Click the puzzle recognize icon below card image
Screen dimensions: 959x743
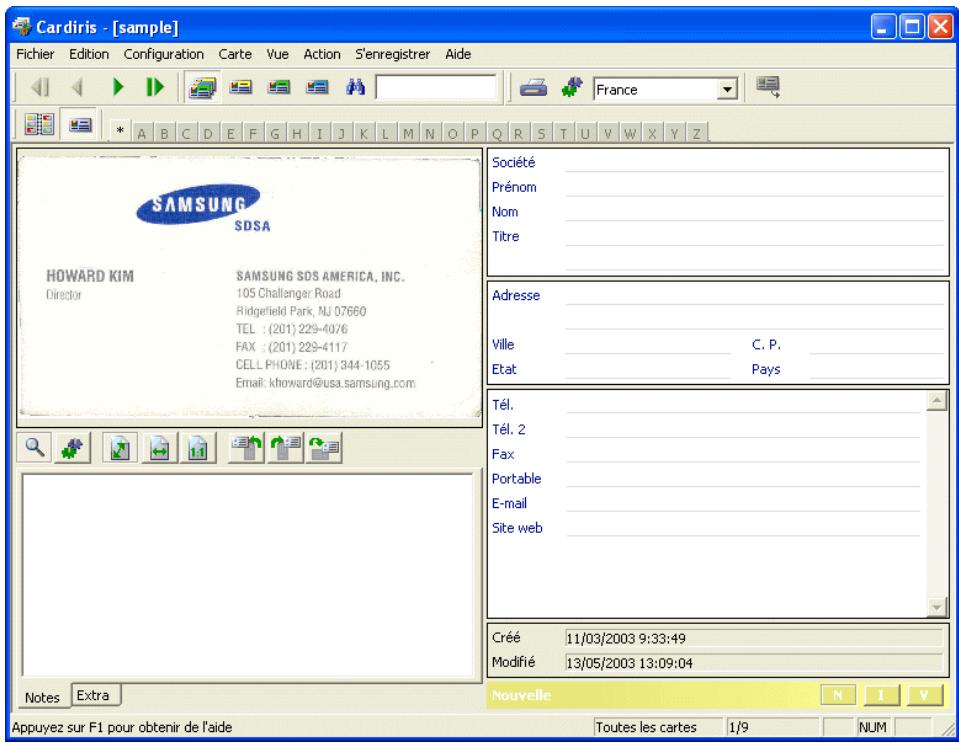pyautogui.click(x=73, y=448)
